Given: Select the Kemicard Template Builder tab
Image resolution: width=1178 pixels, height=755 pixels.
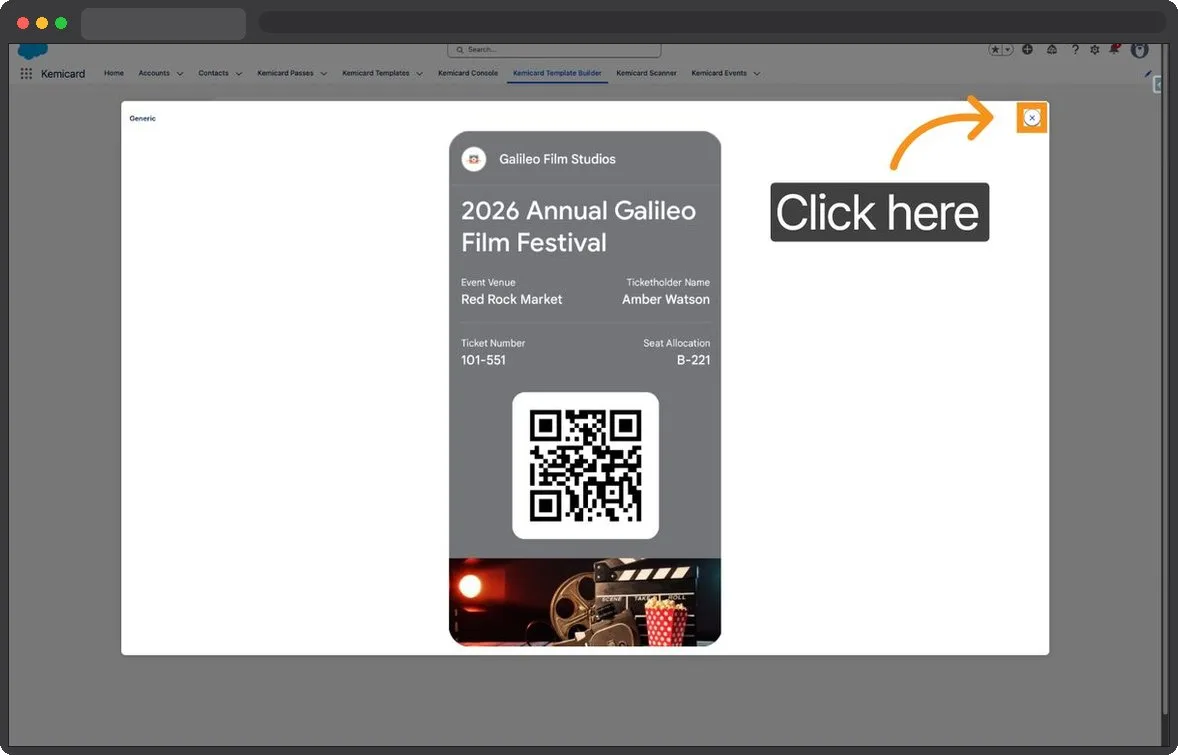Looking at the screenshot, I should tap(557, 73).
